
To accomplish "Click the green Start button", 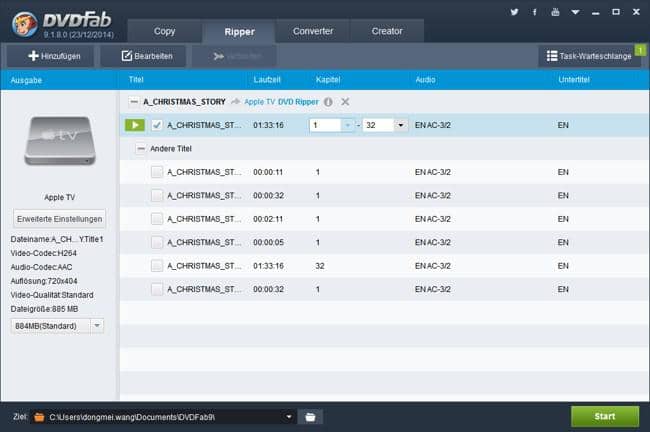I will pyautogui.click(x=605, y=416).
